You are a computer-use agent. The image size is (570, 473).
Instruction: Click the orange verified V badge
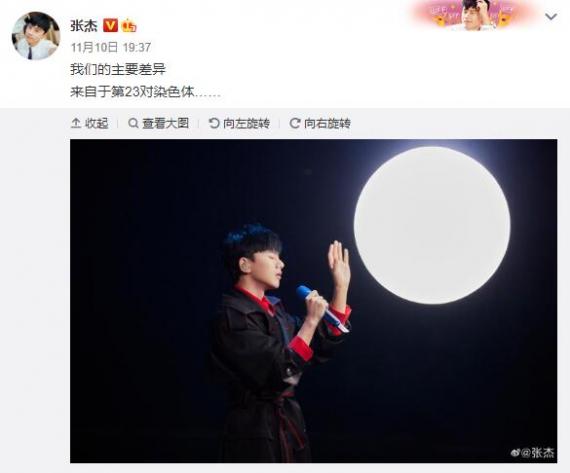coord(110,25)
